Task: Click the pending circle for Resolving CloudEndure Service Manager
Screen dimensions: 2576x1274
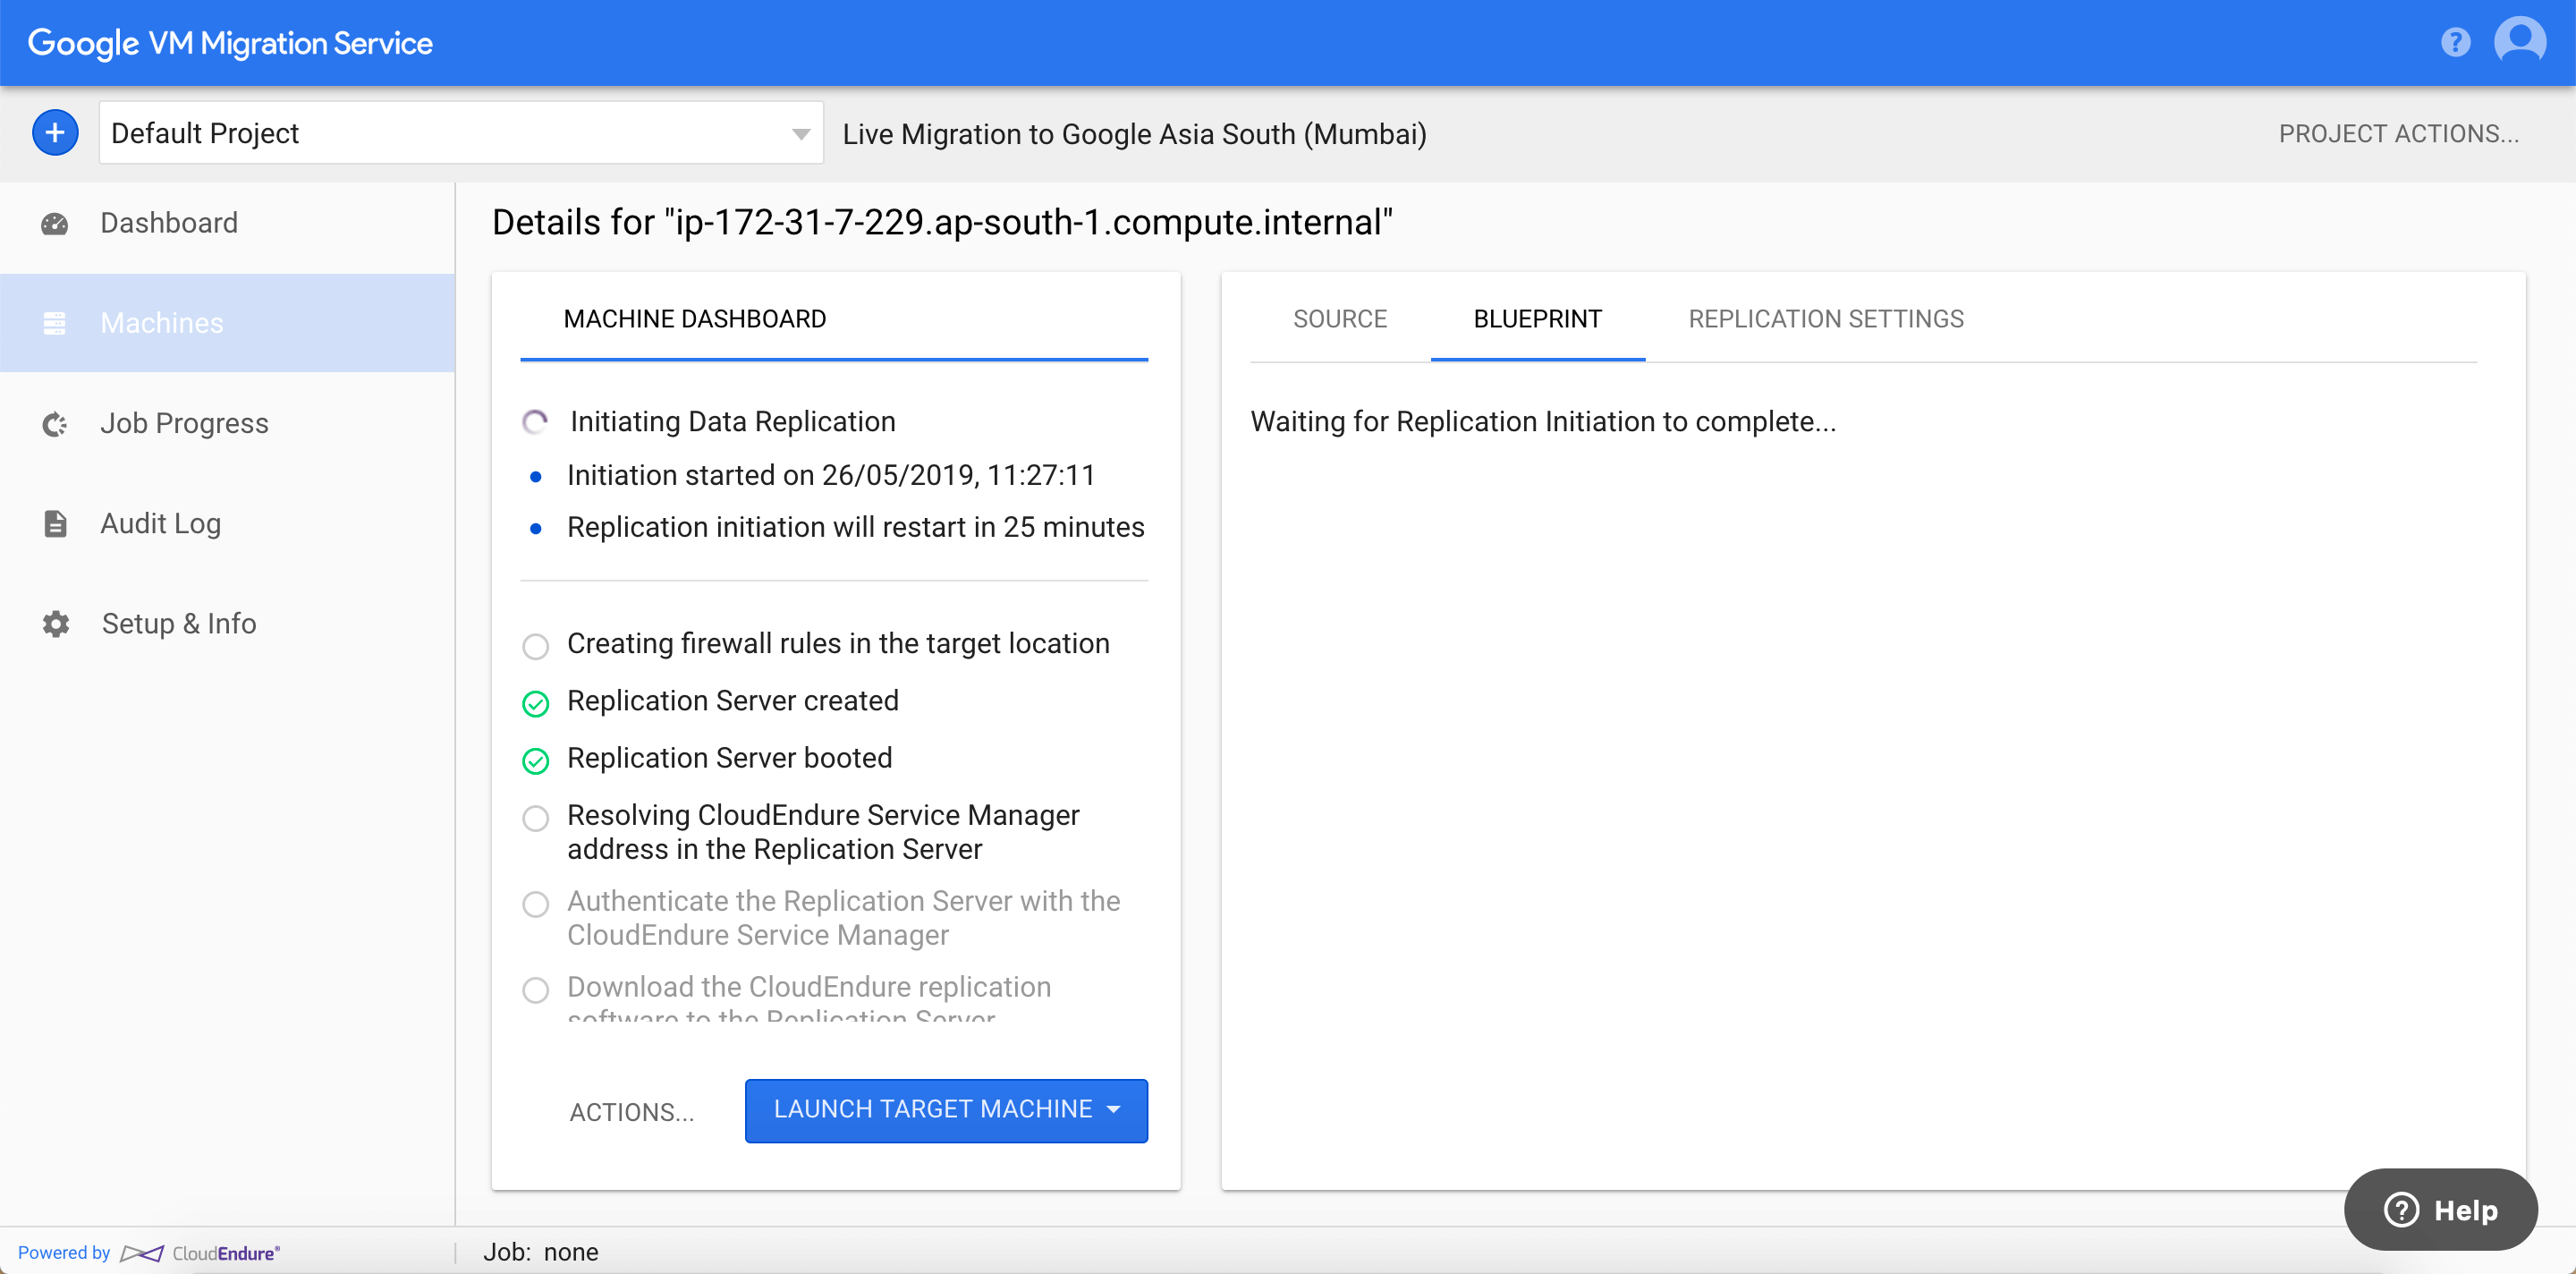Action: (x=536, y=818)
